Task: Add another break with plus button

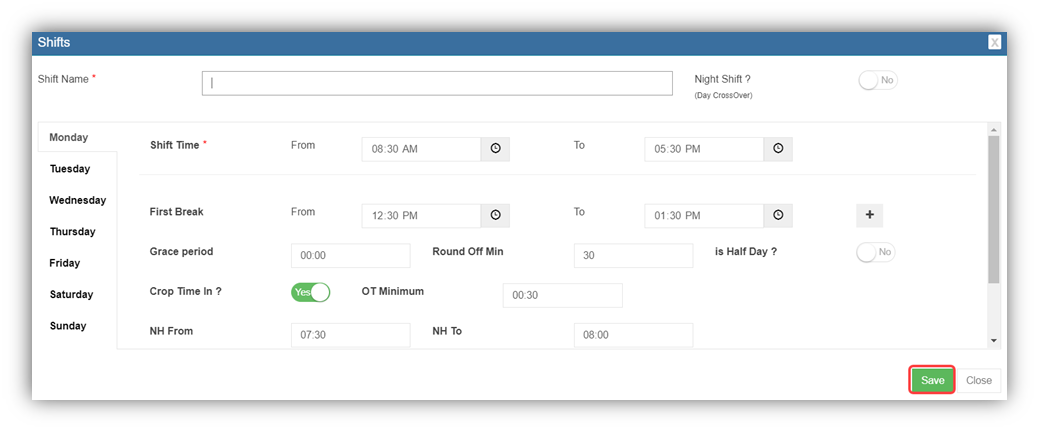Action: pyautogui.click(x=869, y=215)
